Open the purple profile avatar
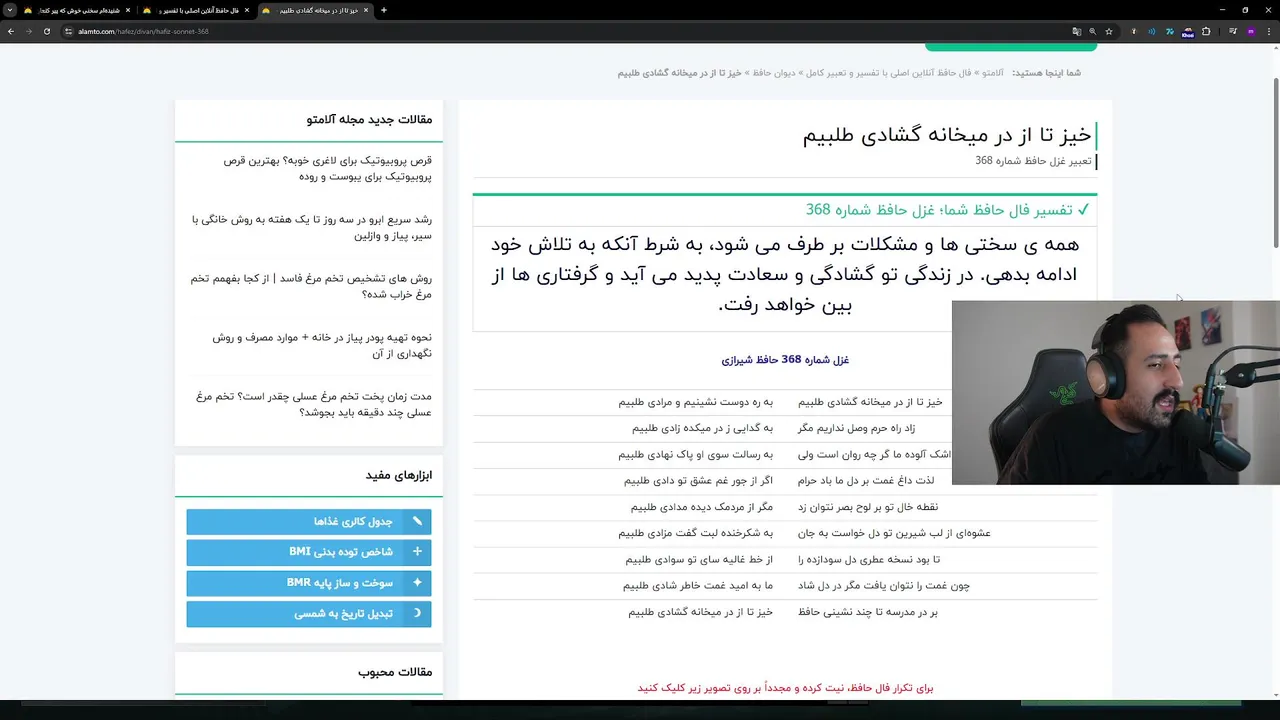Screen dimensions: 1280x720 click(1250, 31)
